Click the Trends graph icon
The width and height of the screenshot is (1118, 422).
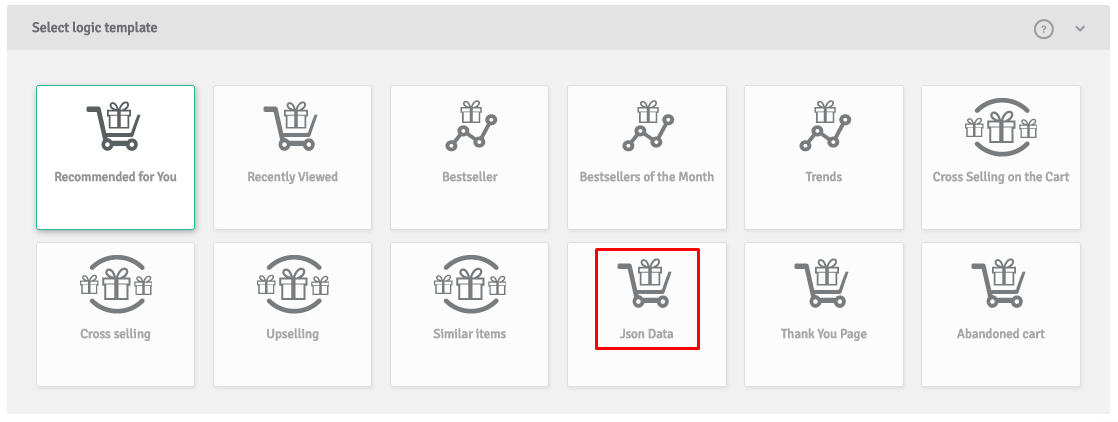[824, 126]
